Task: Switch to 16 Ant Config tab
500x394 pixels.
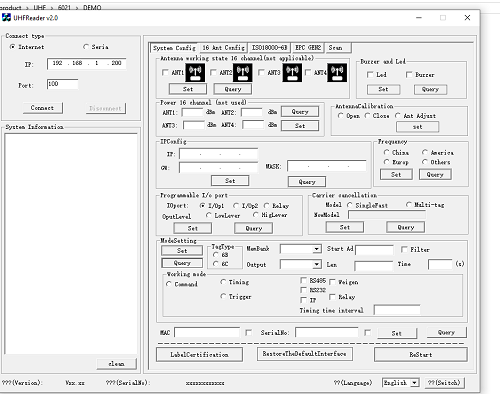Action: click(x=223, y=48)
